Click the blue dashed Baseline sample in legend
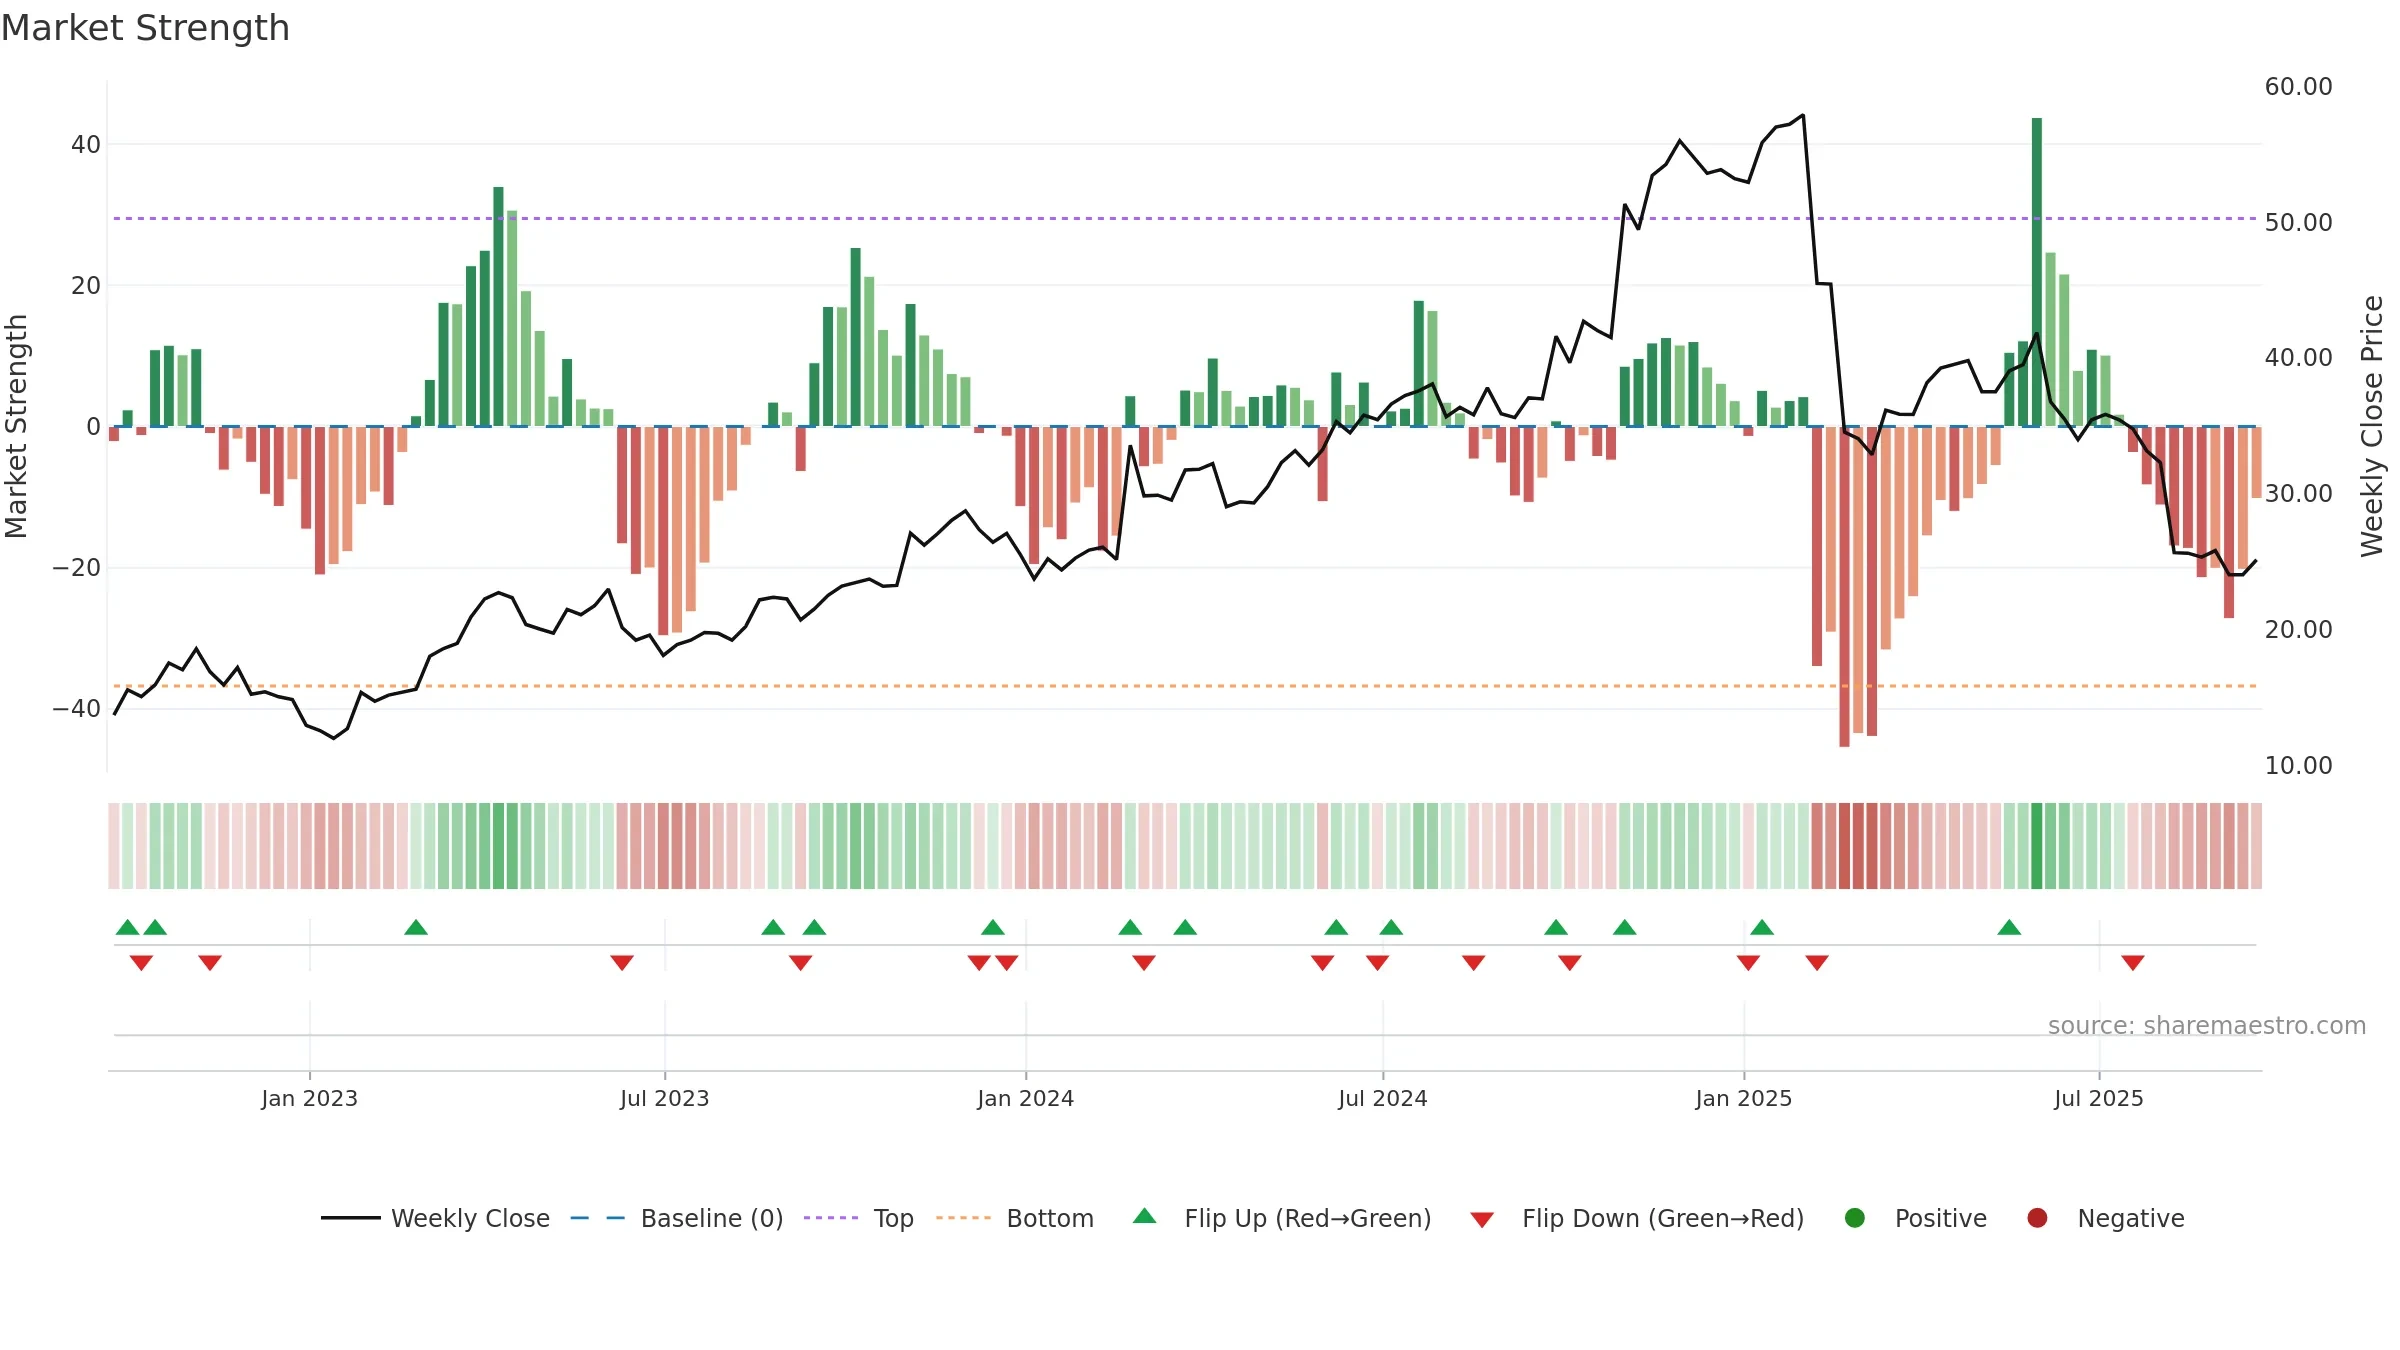This screenshot has width=2400, height=1350. click(x=597, y=1218)
